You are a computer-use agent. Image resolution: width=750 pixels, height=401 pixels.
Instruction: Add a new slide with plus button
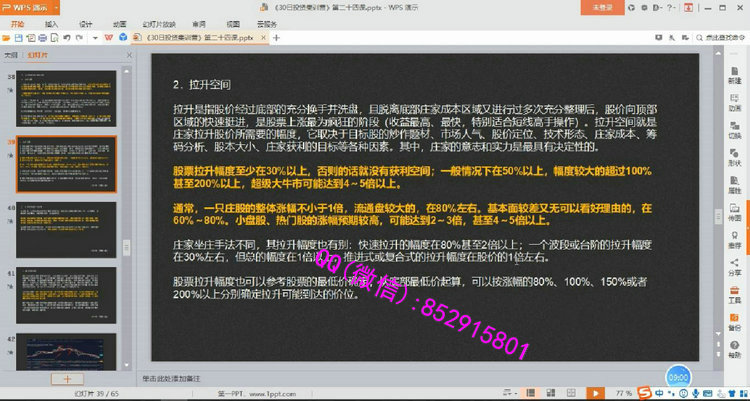[67, 379]
